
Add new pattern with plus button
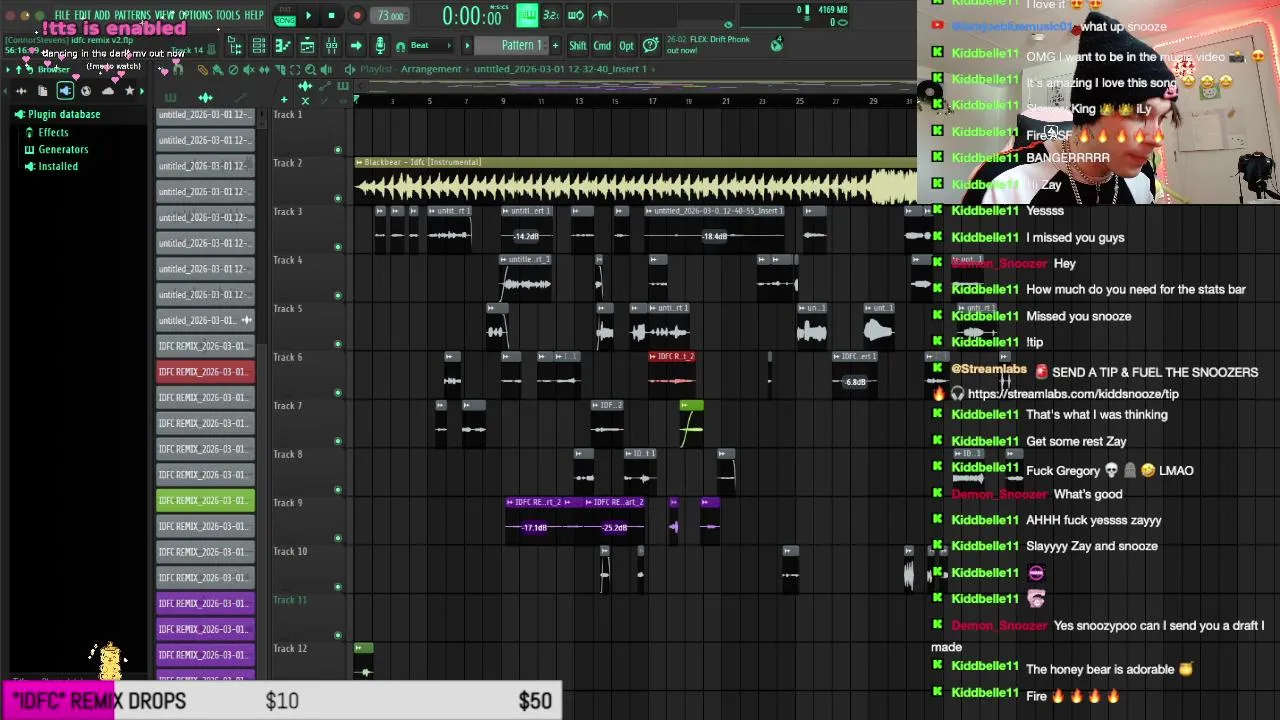coord(555,45)
